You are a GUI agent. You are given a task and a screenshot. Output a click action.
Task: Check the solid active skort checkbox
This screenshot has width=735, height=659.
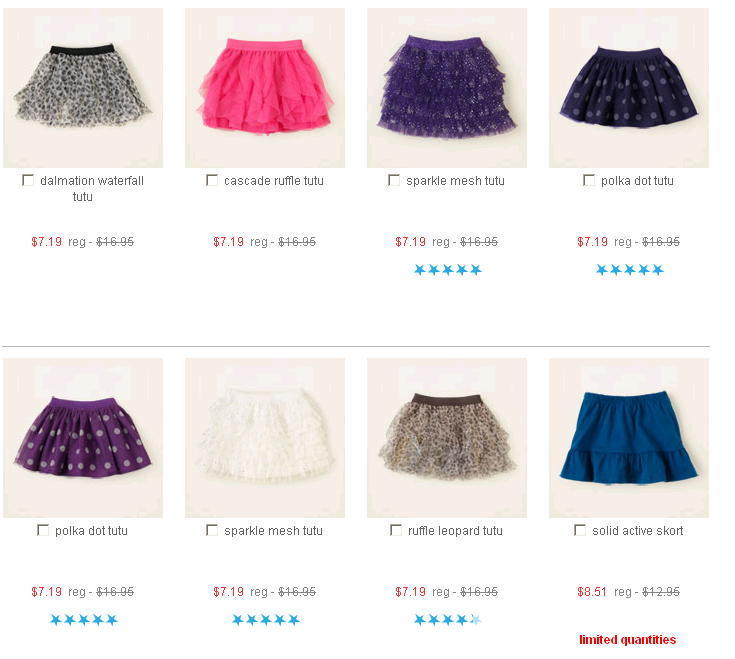coord(580,530)
